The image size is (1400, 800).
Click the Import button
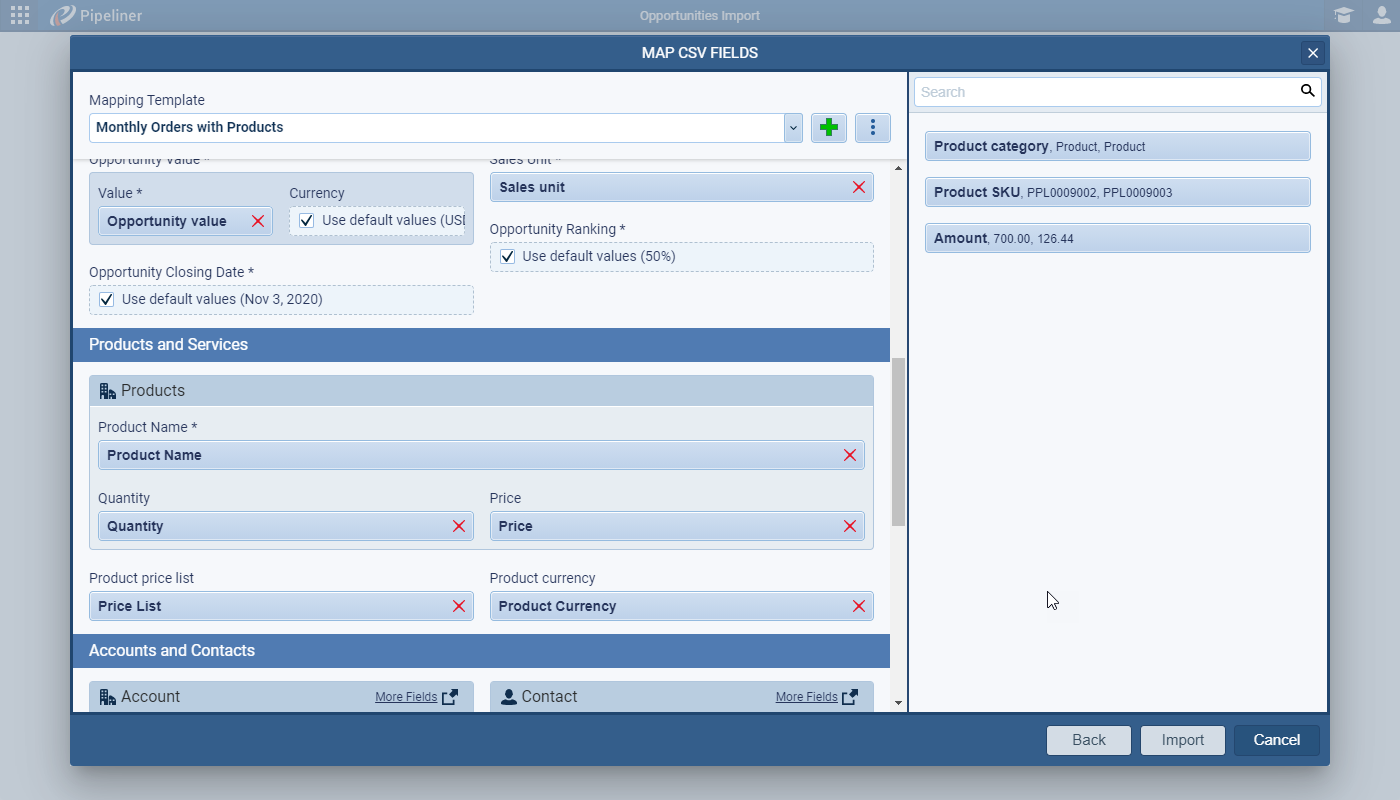[x=1182, y=740]
